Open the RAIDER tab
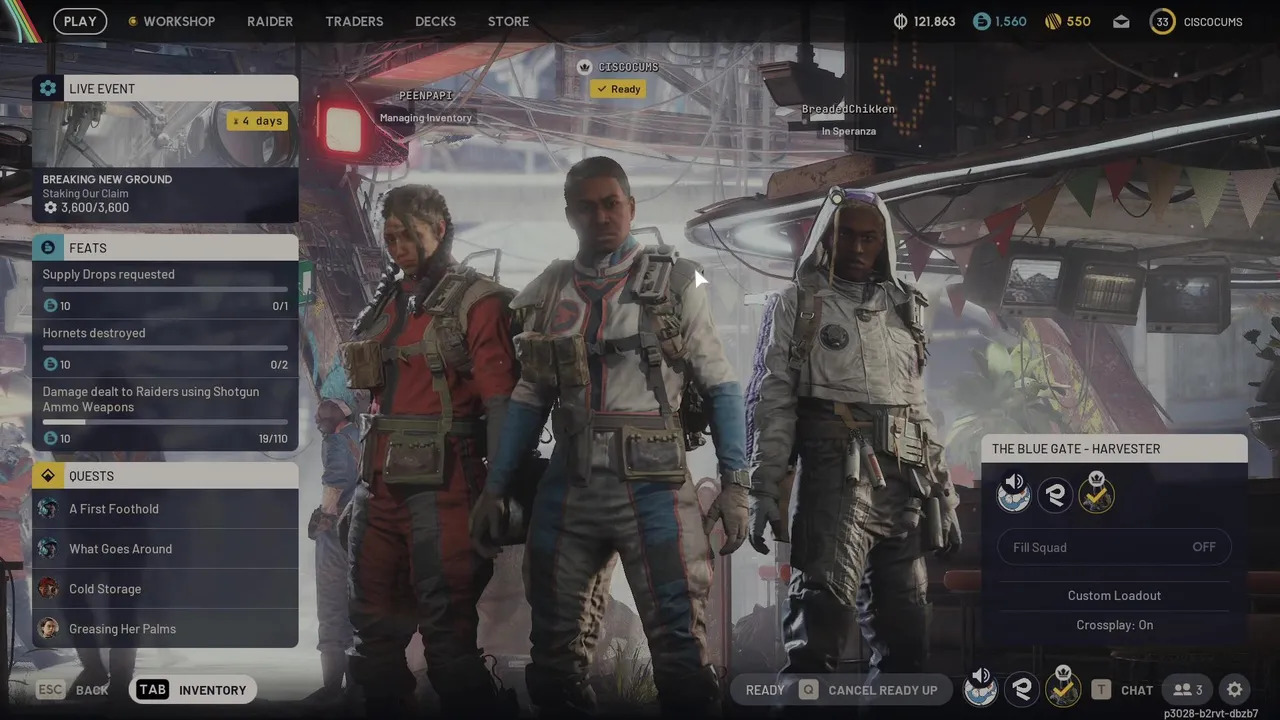The width and height of the screenshot is (1280, 720). [x=270, y=21]
